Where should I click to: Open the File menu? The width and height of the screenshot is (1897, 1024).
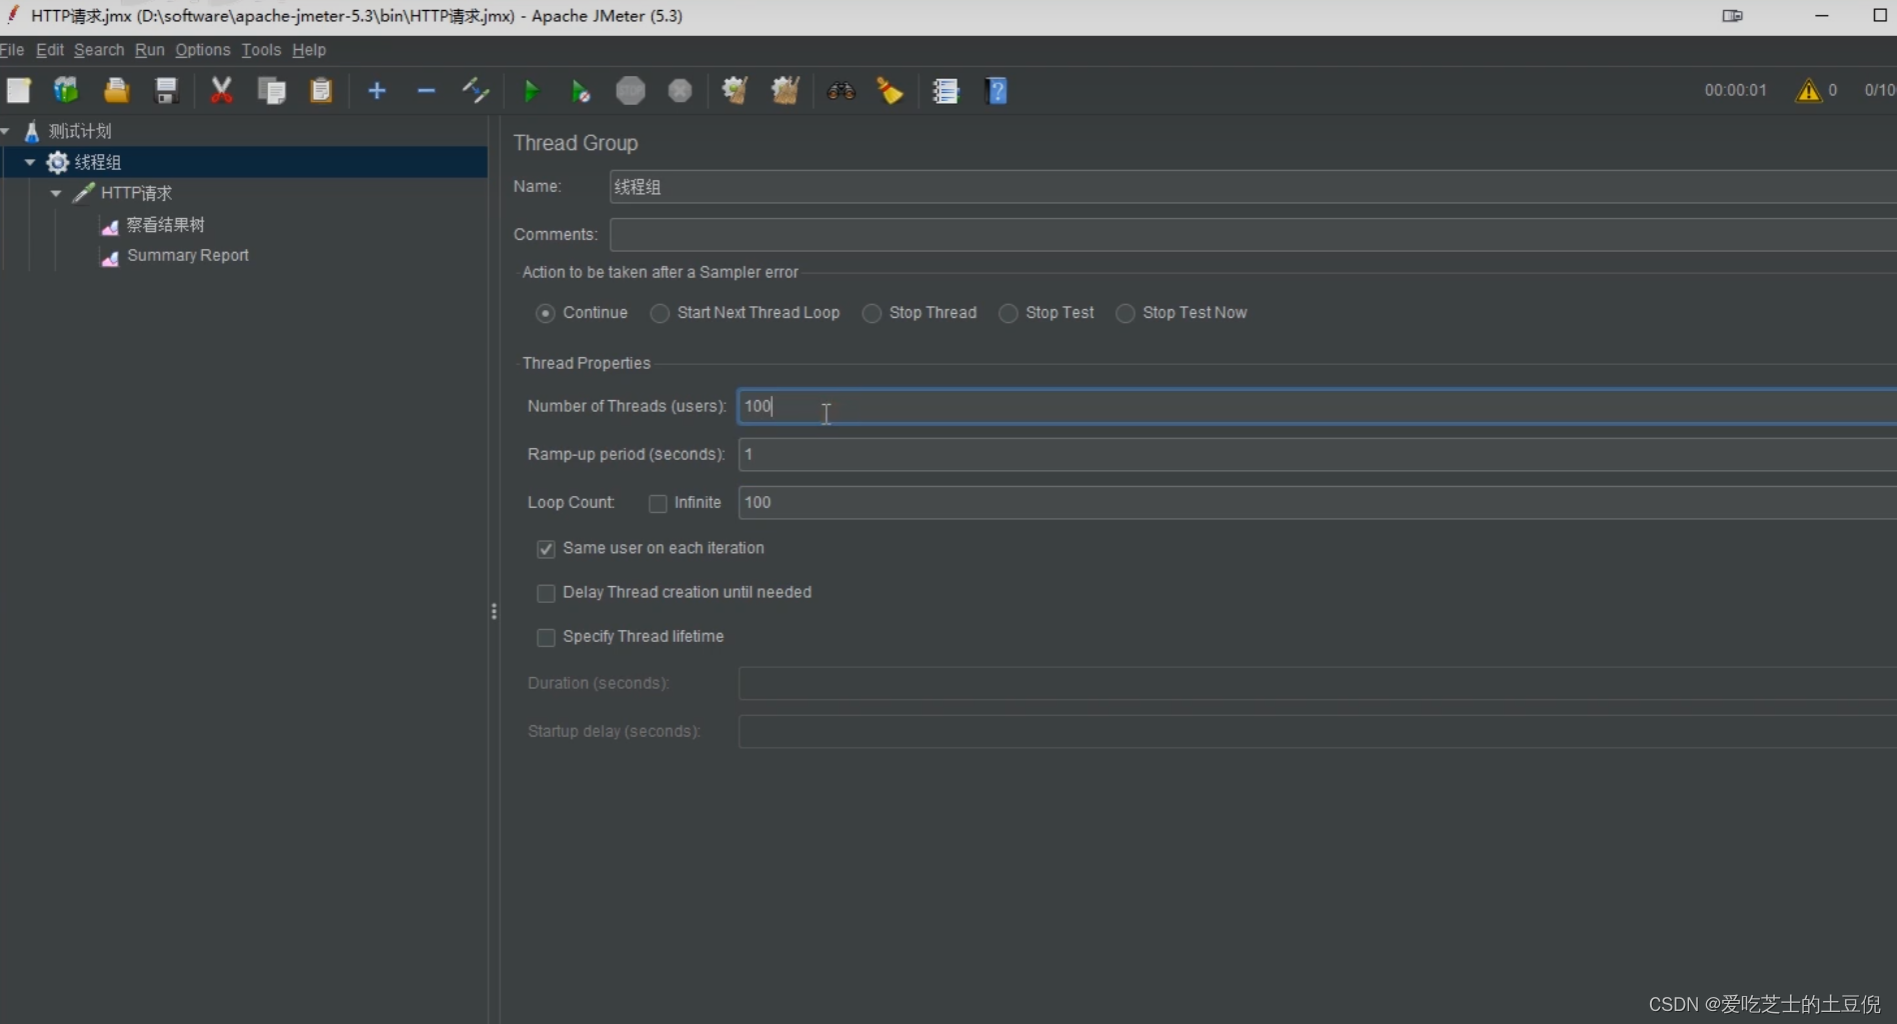click(12, 50)
